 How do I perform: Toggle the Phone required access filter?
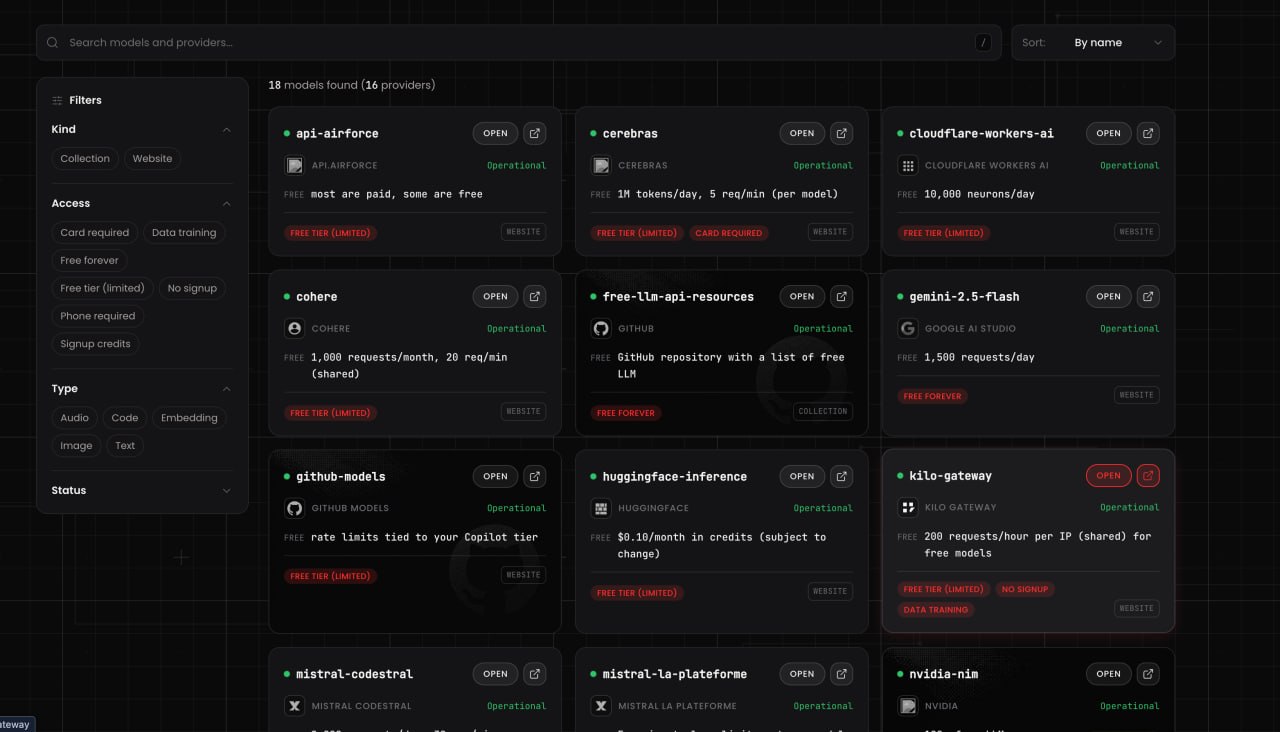tap(98, 316)
